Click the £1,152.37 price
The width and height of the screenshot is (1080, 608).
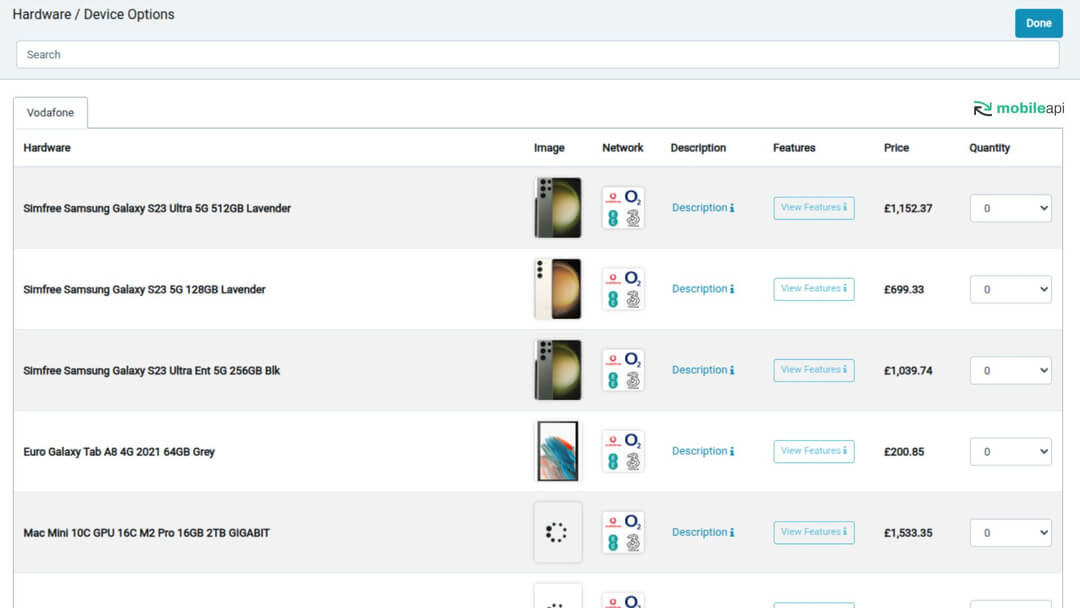click(x=908, y=208)
